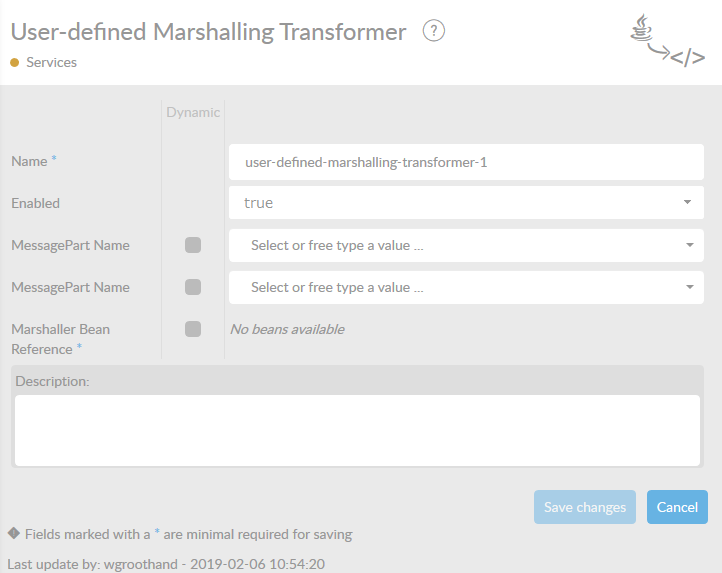Click inside the Description text area
This screenshot has height=573, width=722.
357,430
